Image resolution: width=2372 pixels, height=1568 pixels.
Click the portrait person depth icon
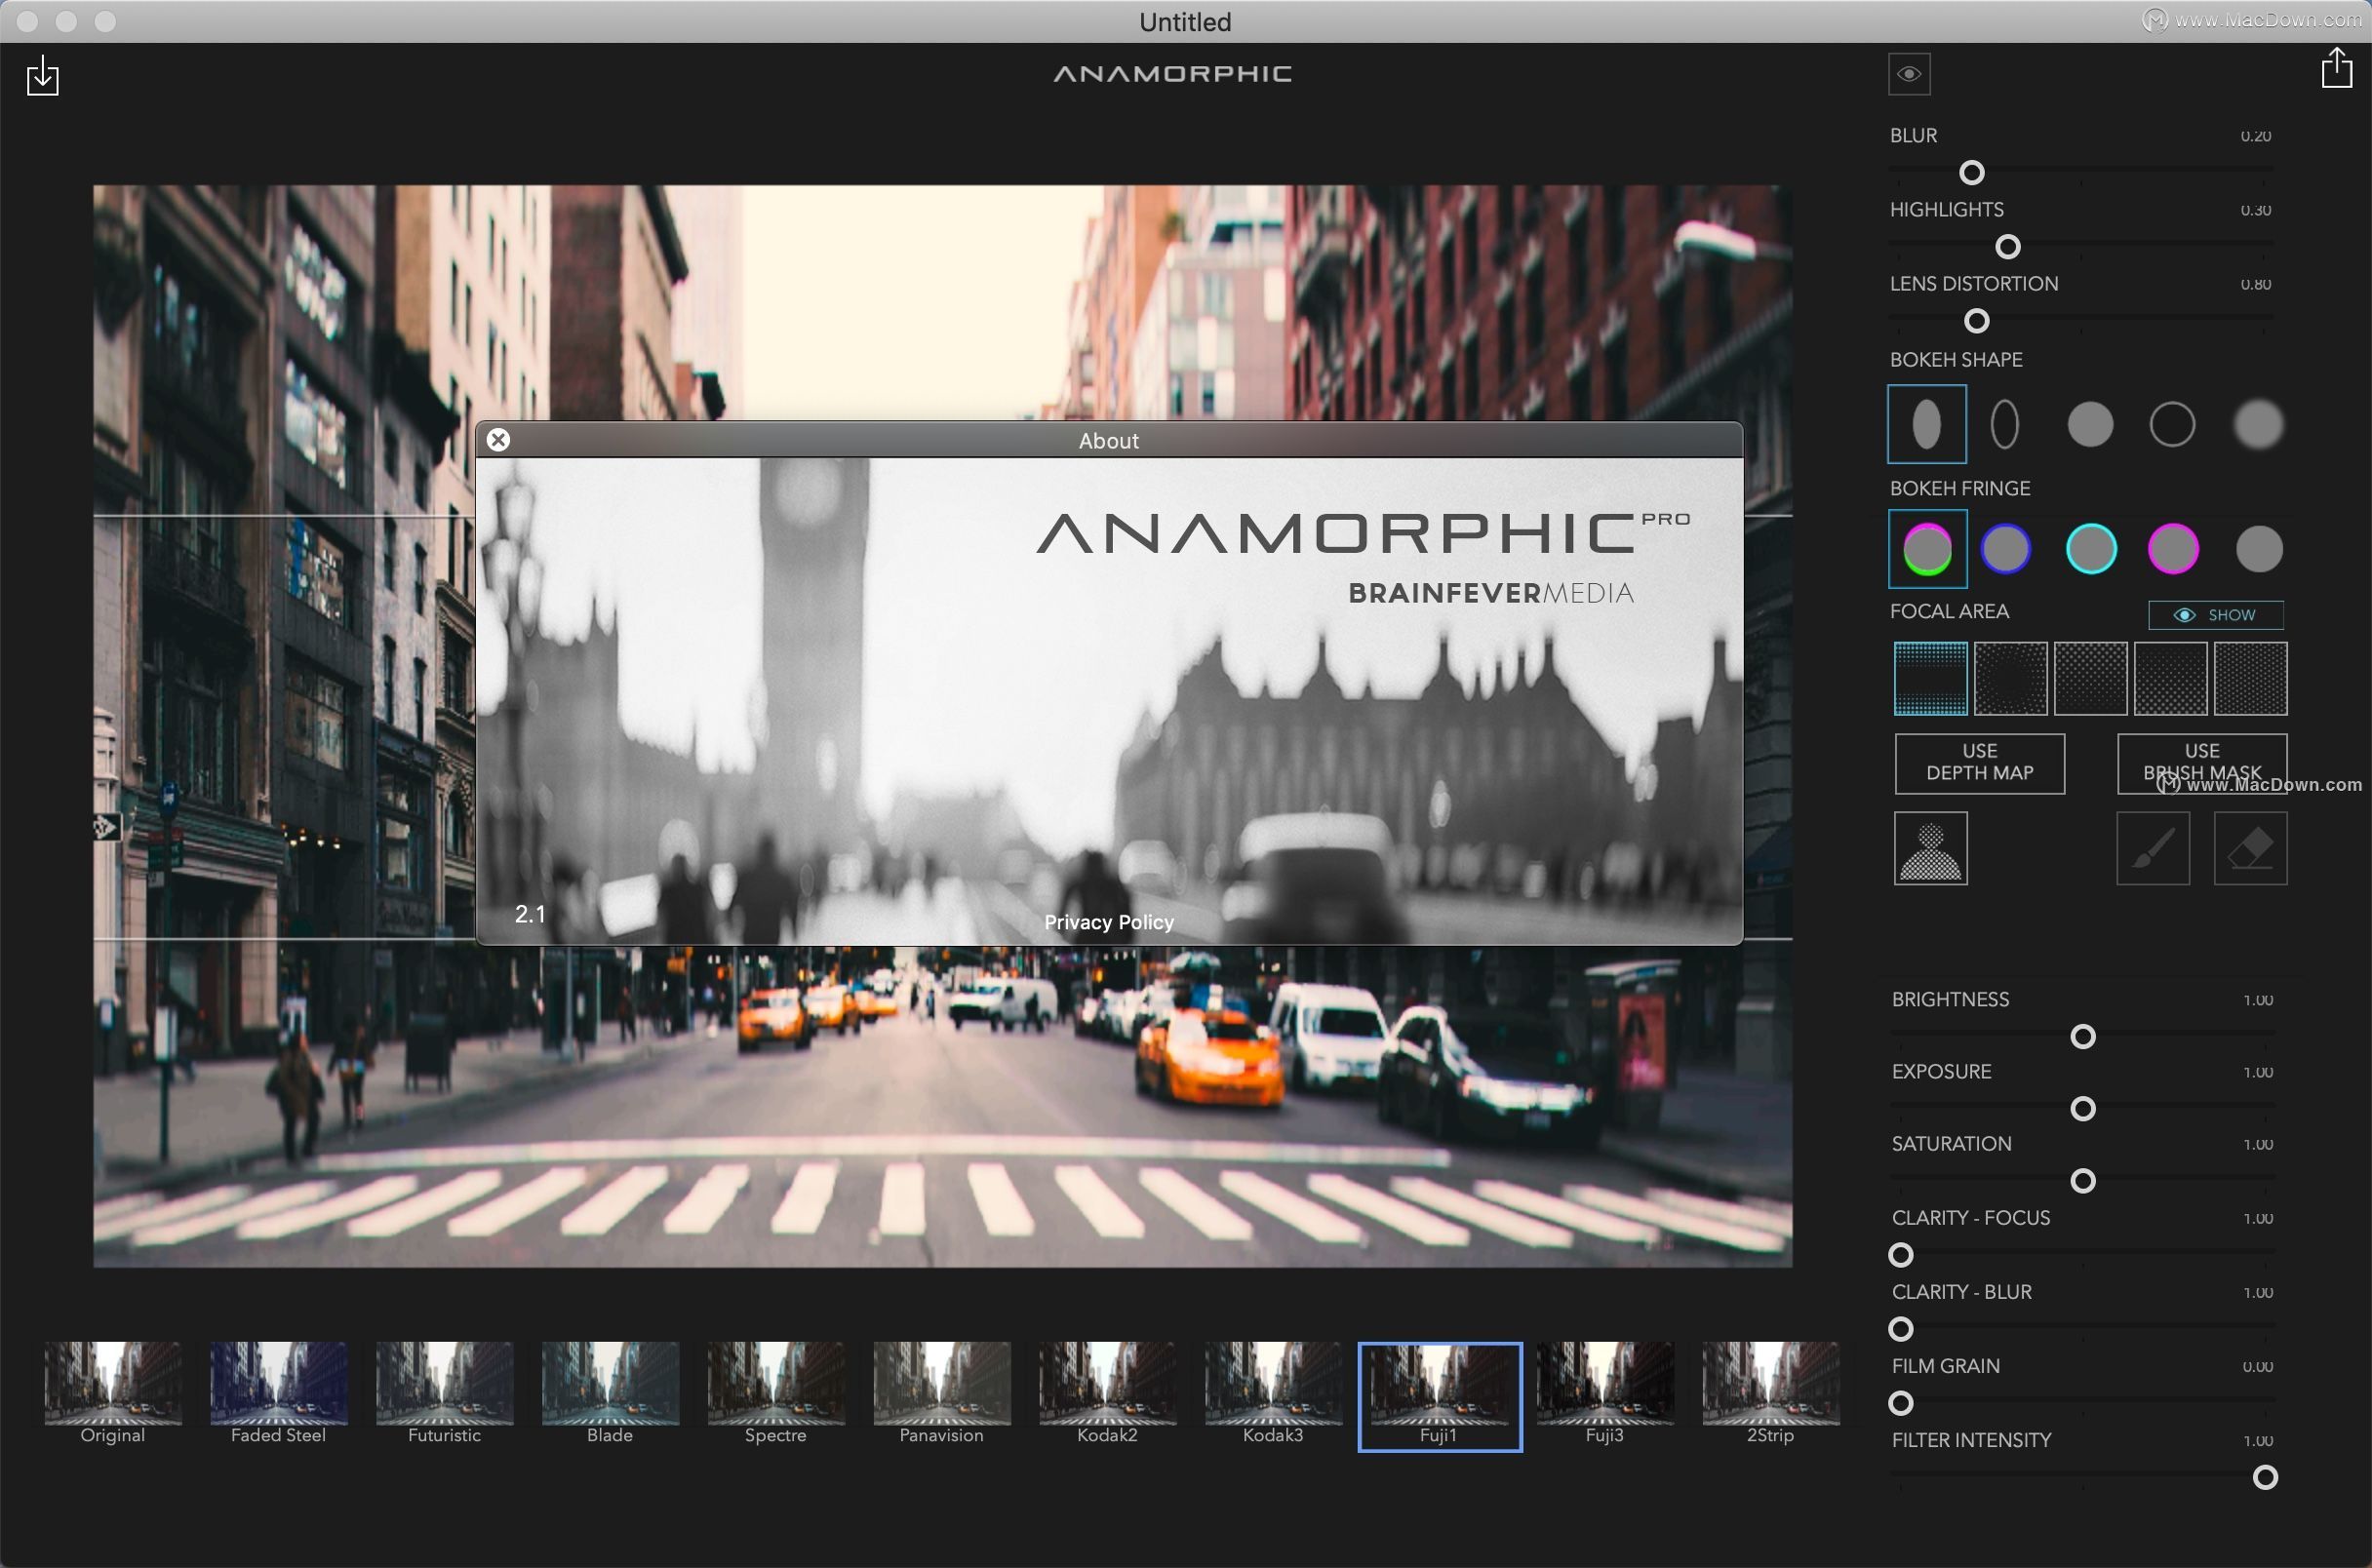1930,848
